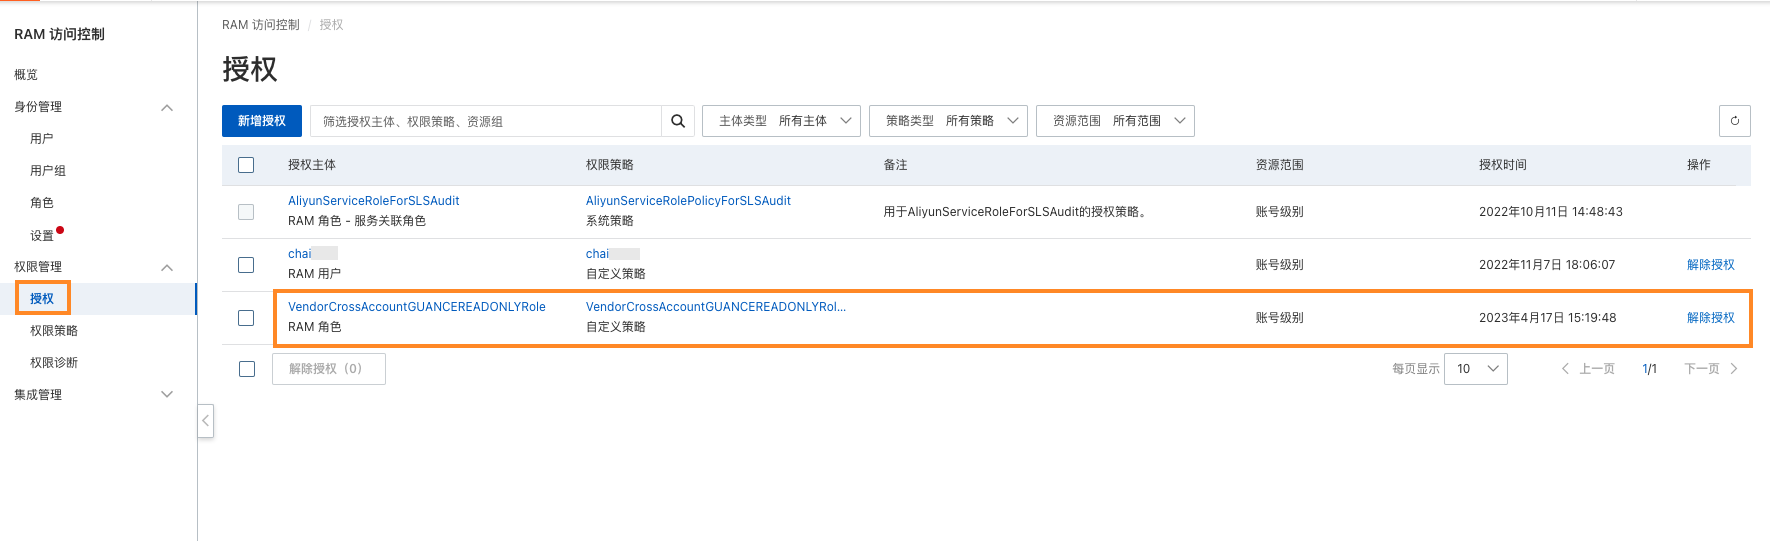
Task: Select the checkbox for the chai user row
Action: [x=246, y=265]
